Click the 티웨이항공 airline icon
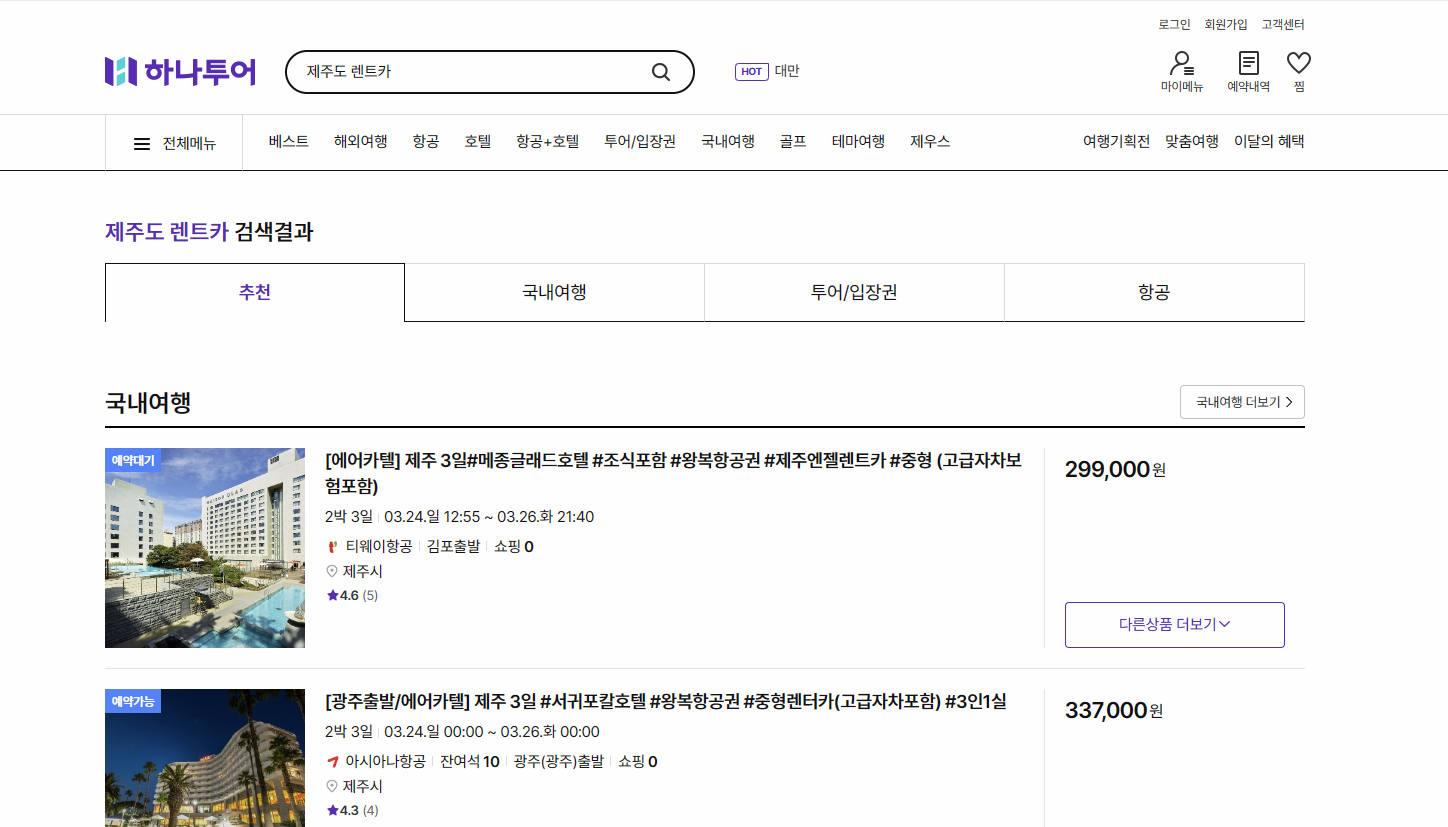The width and height of the screenshot is (1448, 827). point(330,546)
